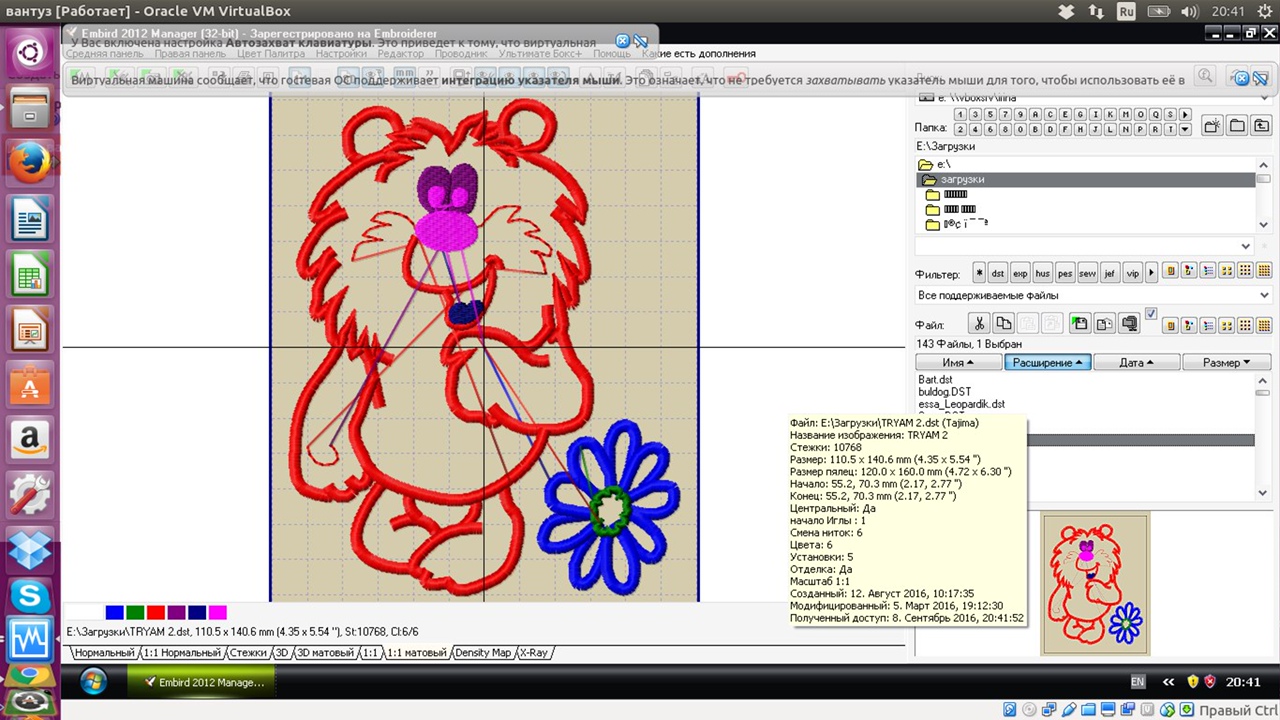Toggle the checkbox in the Файл toolbar
Image resolution: width=1280 pixels, height=720 pixels.
pyautogui.click(x=1151, y=314)
